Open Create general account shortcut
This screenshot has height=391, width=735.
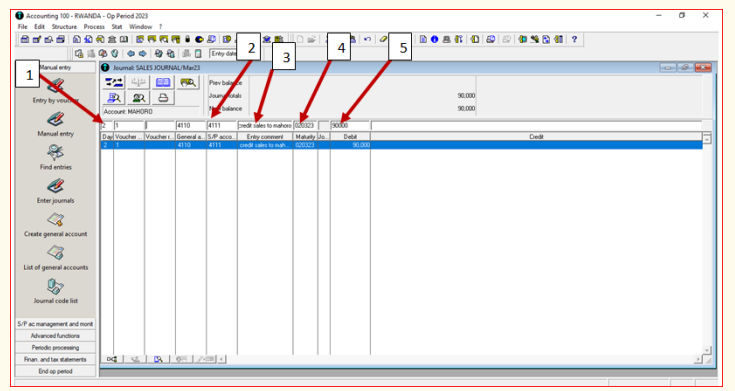coord(55,225)
